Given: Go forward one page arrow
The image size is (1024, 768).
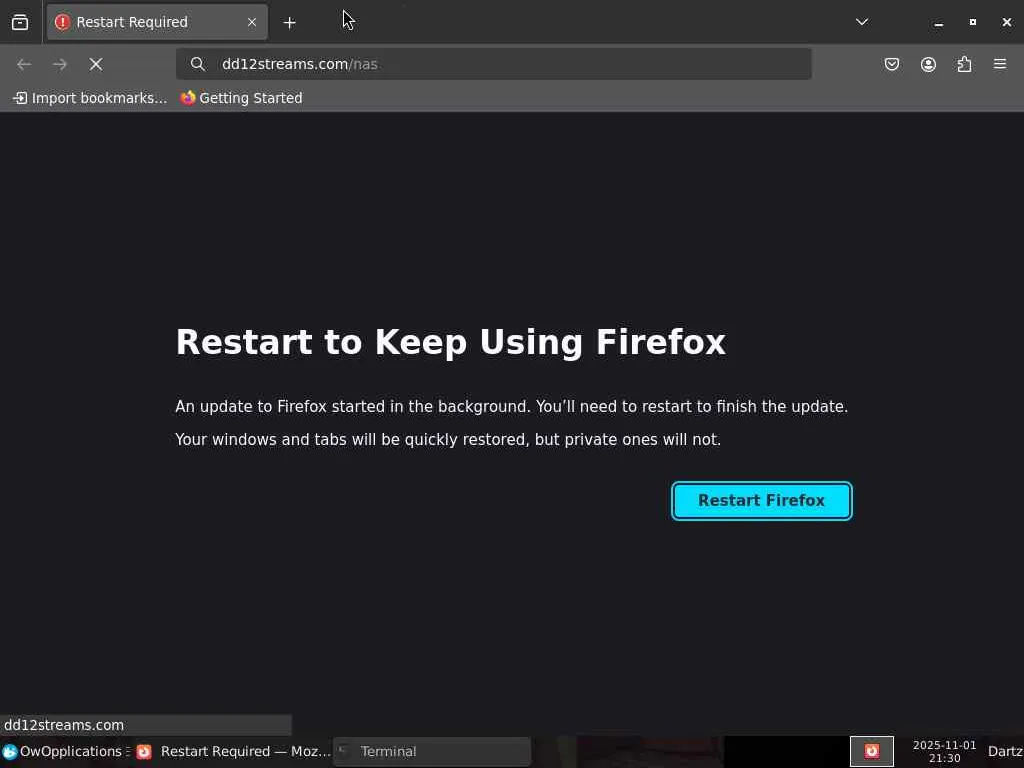Looking at the screenshot, I should click(59, 64).
